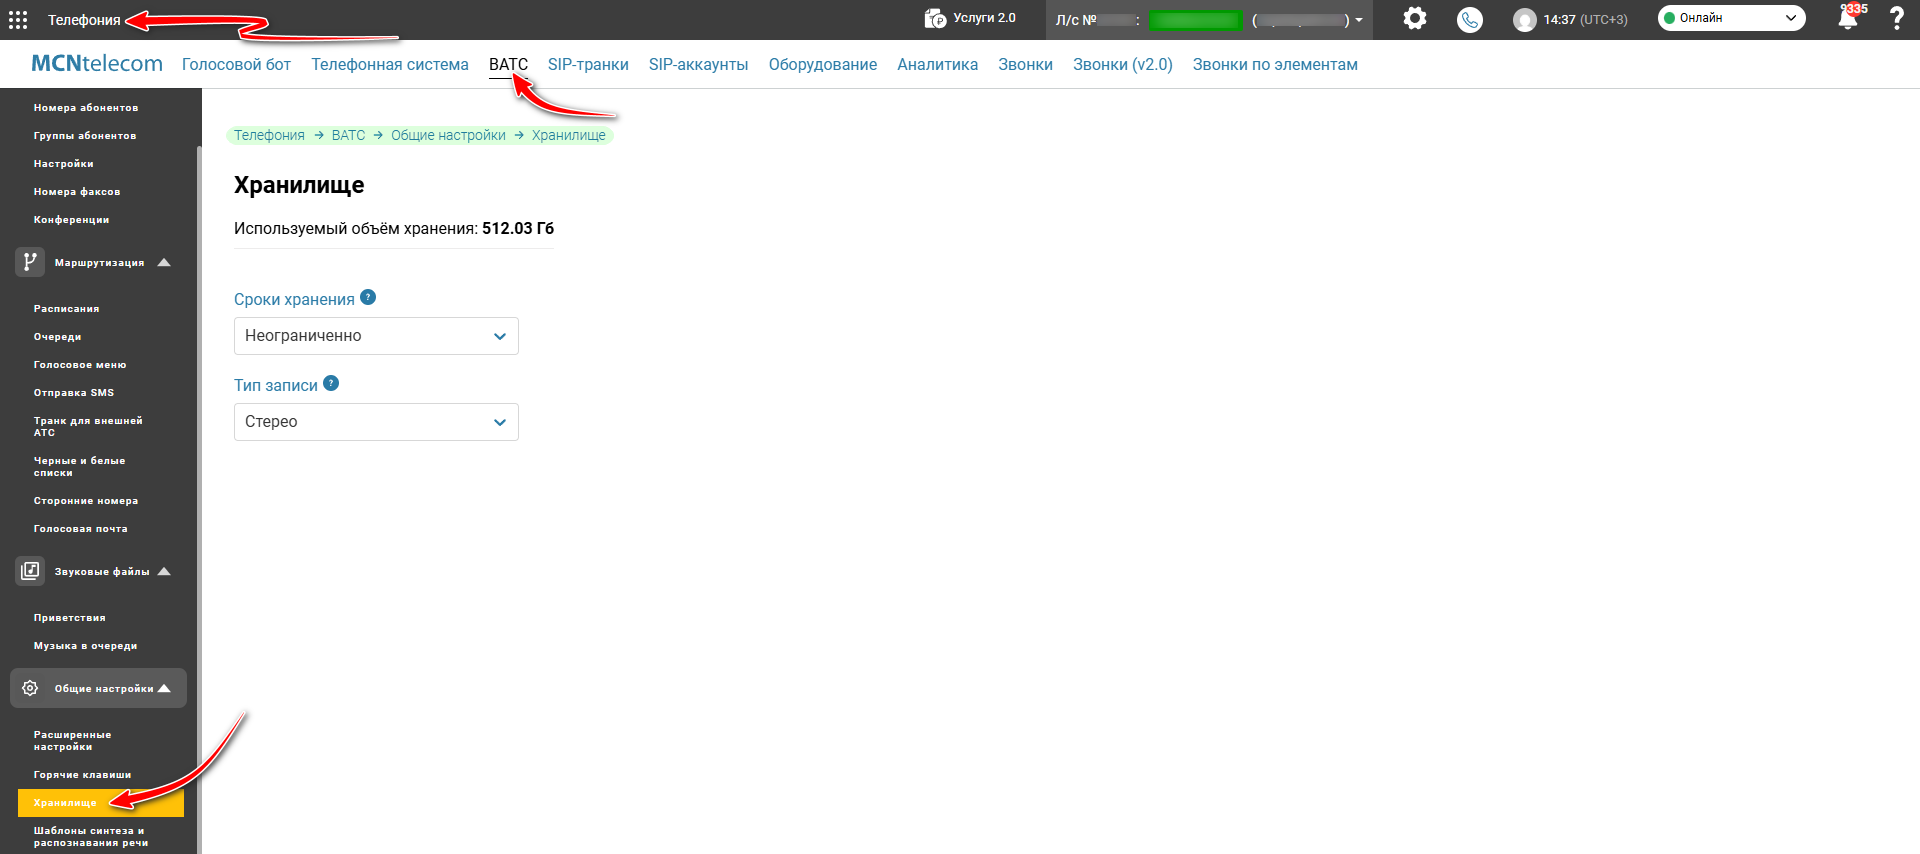Image resolution: width=1920 pixels, height=854 pixels.
Task: Open Черные и белые списки
Action: coord(79,466)
